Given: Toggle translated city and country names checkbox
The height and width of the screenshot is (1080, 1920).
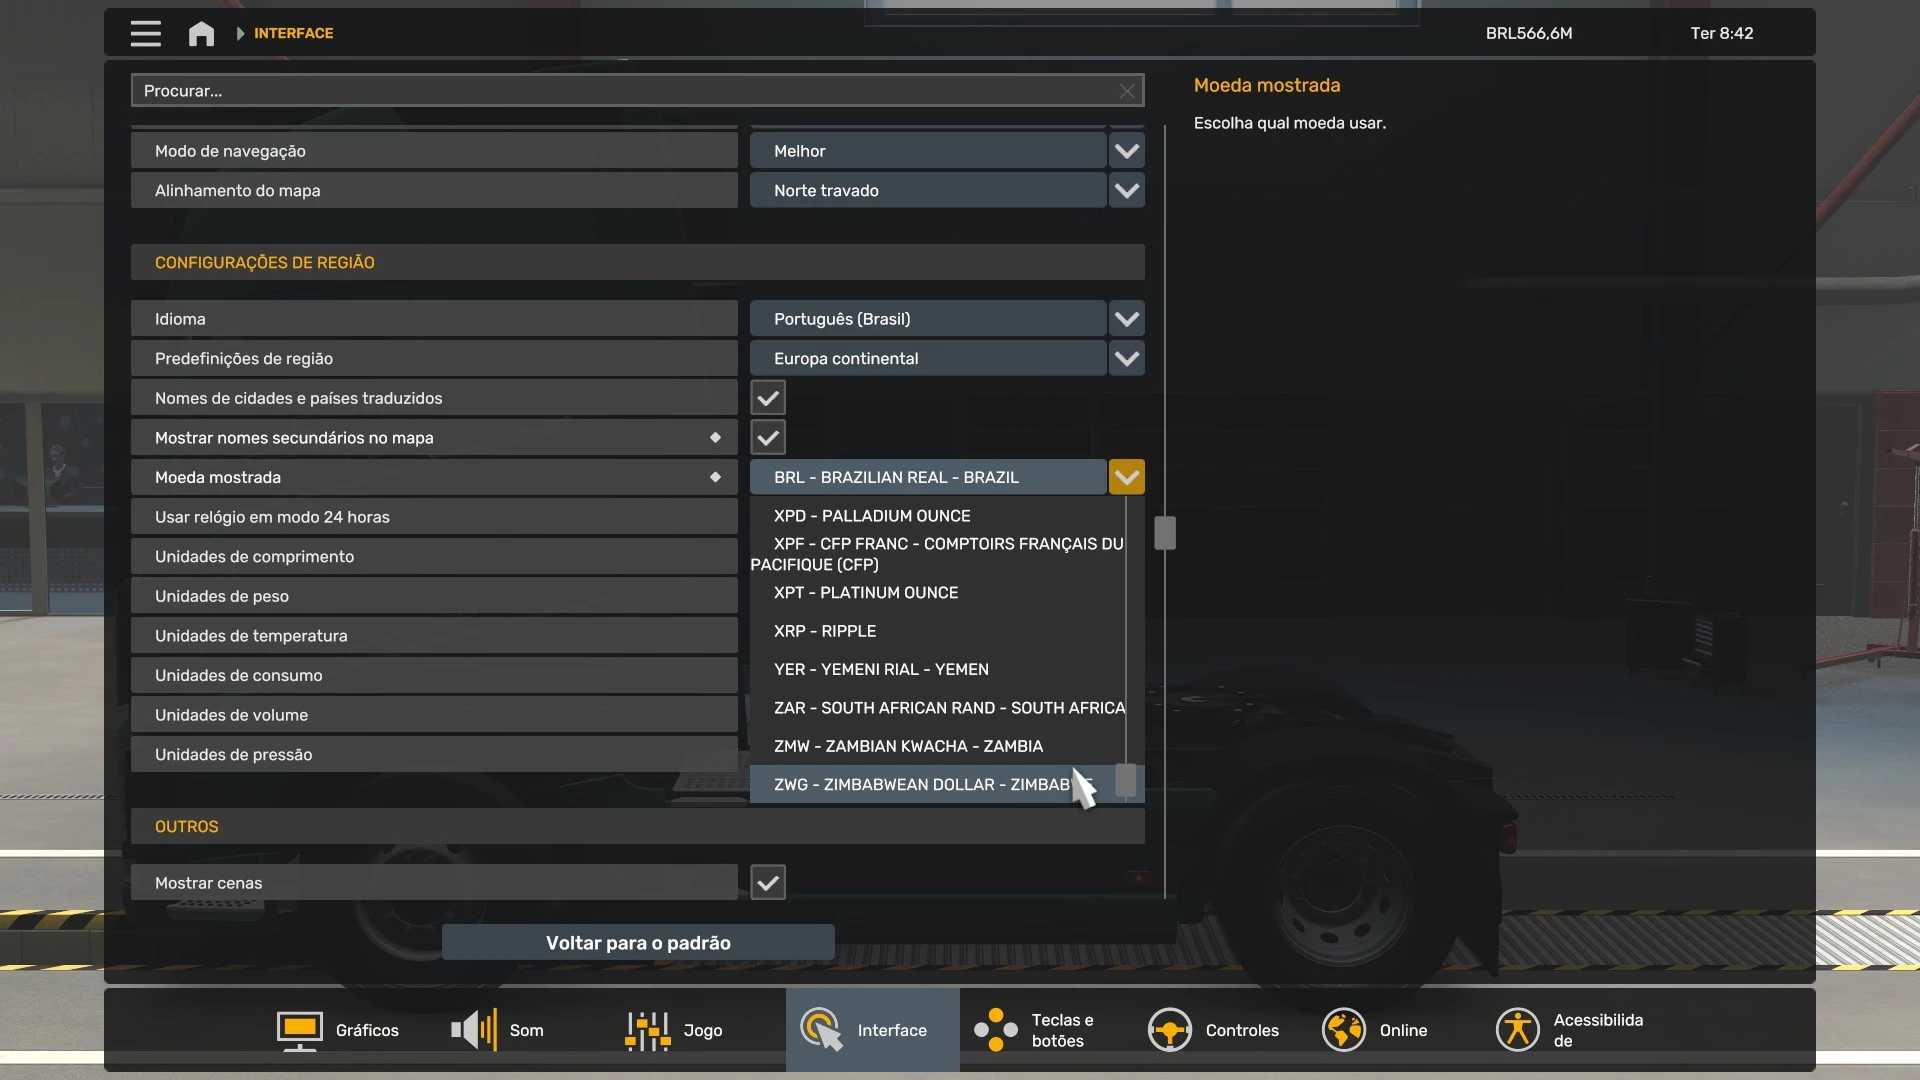Looking at the screenshot, I should tap(768, 398).
